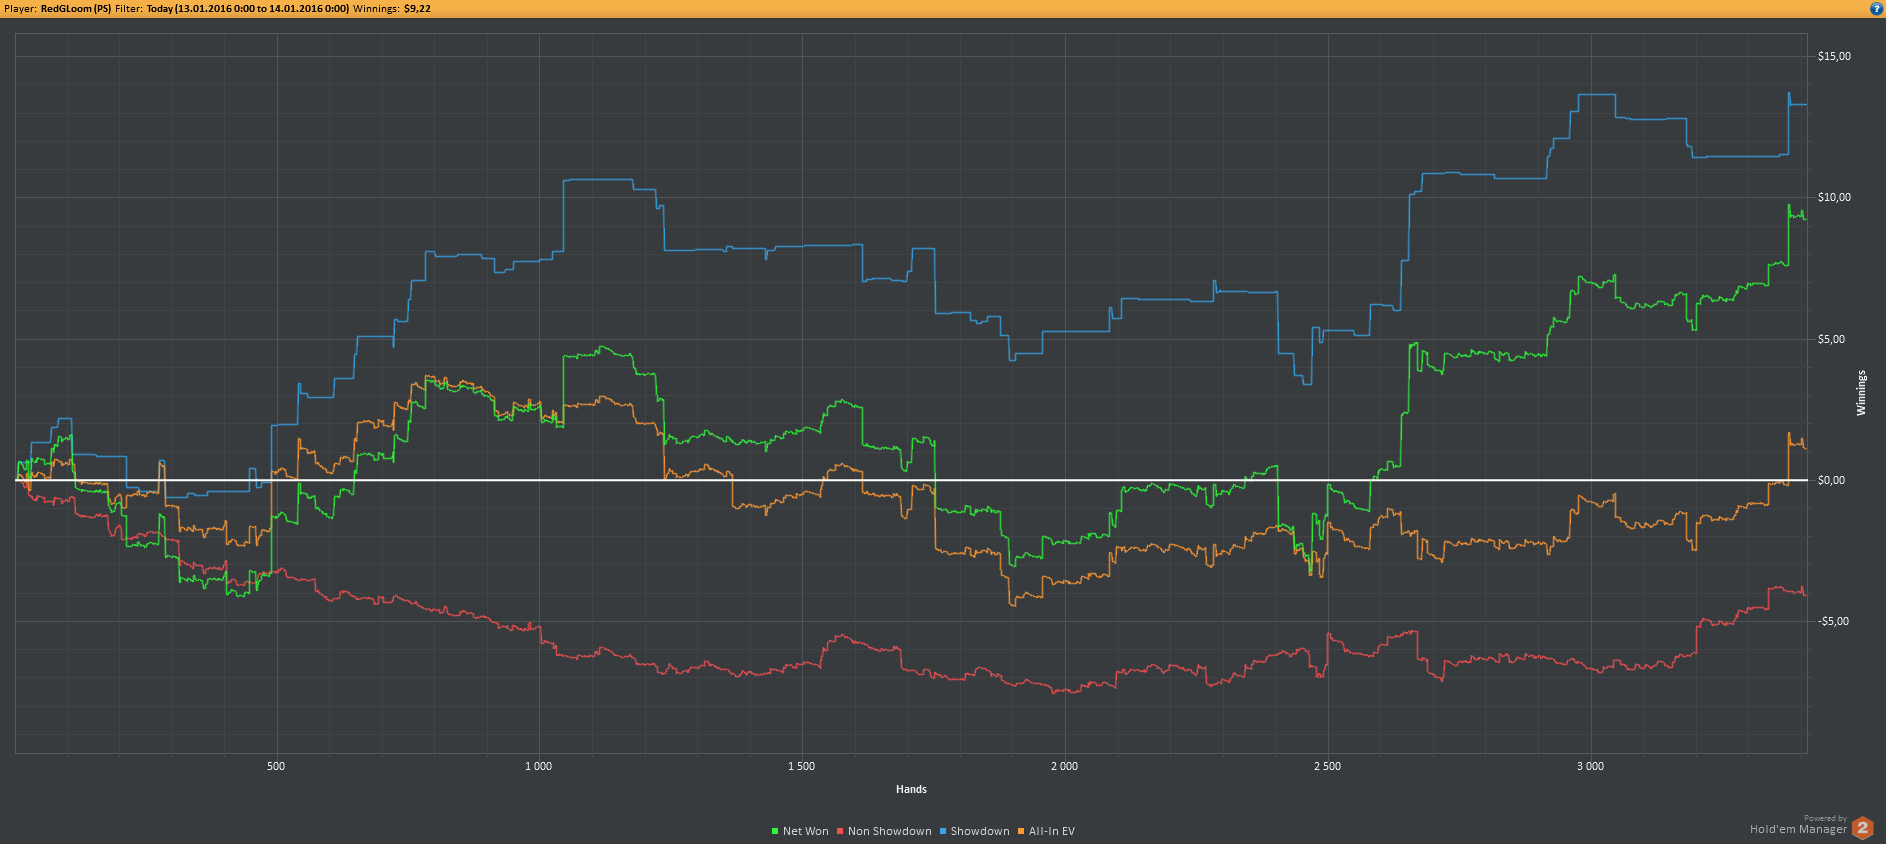Viewport: 1886px width, 844px height.
Task: Toggle the Net Won legend entry
Action: click(800, 831)
